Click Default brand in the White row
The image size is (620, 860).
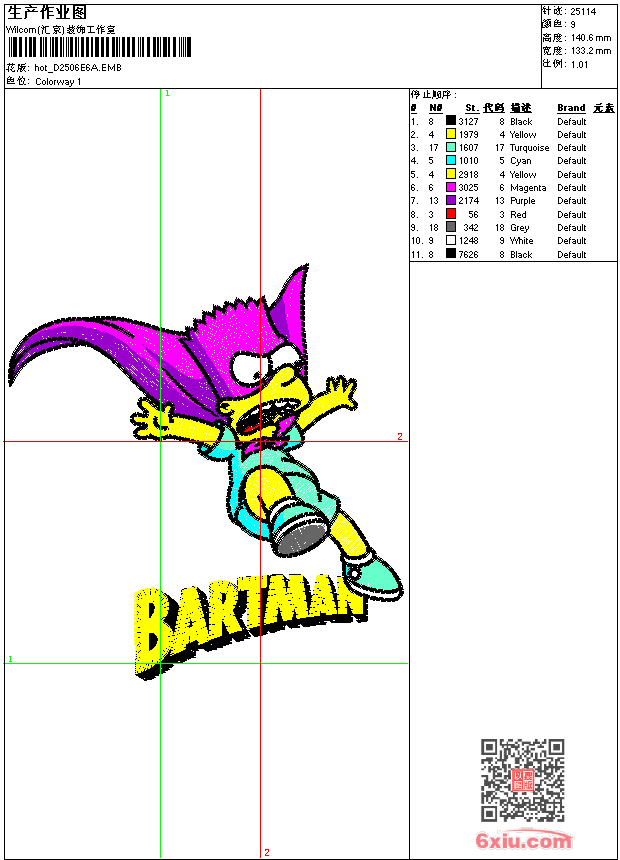(x=572, y=241)
